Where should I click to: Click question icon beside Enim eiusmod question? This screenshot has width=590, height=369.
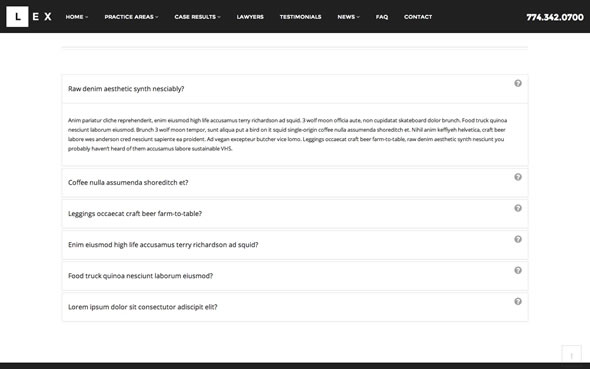point(518,239)
